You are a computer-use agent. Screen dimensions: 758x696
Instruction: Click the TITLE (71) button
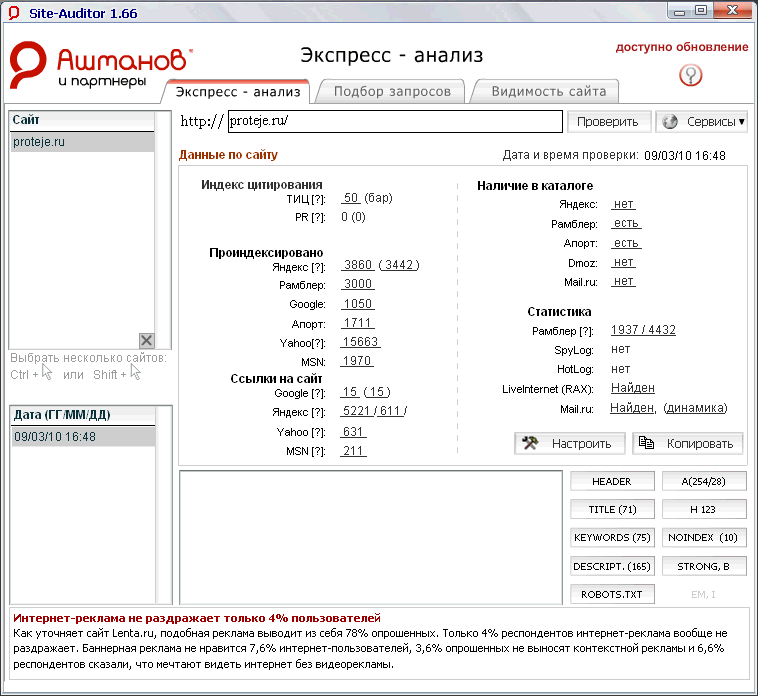pyautogui.click(x=612, y=509)
